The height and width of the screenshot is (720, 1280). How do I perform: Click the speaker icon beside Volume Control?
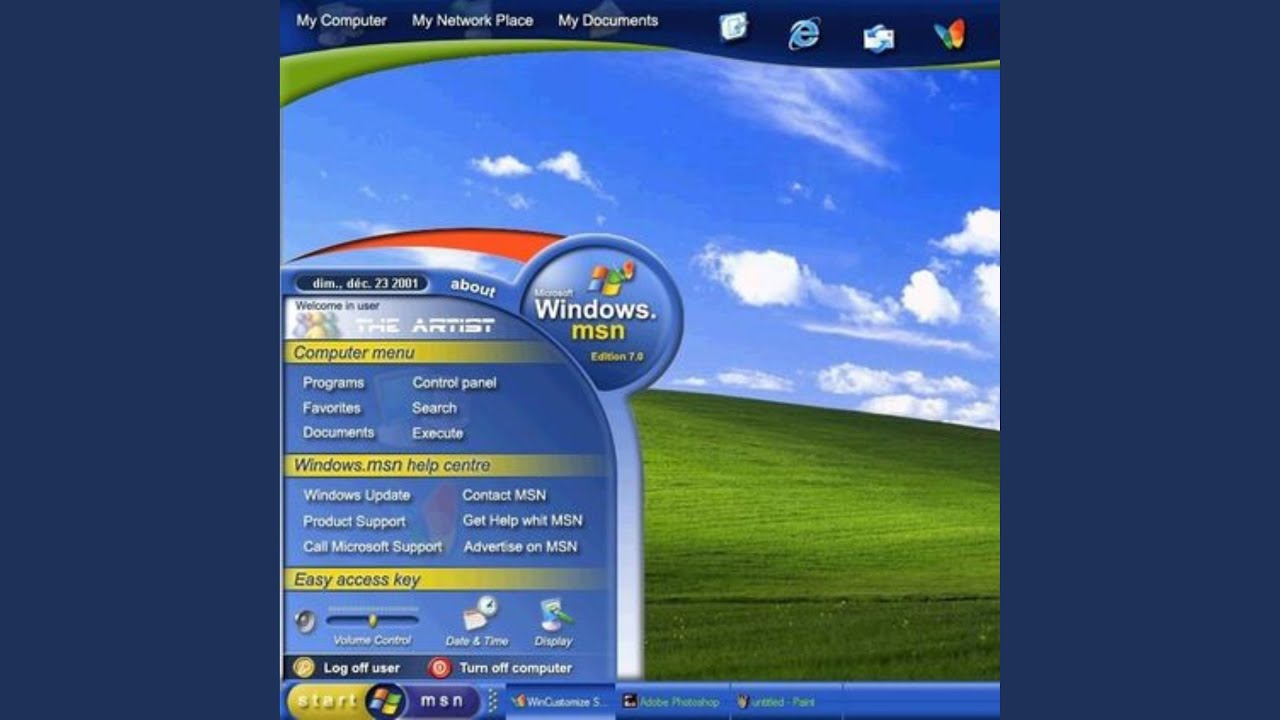click(305, 622)
